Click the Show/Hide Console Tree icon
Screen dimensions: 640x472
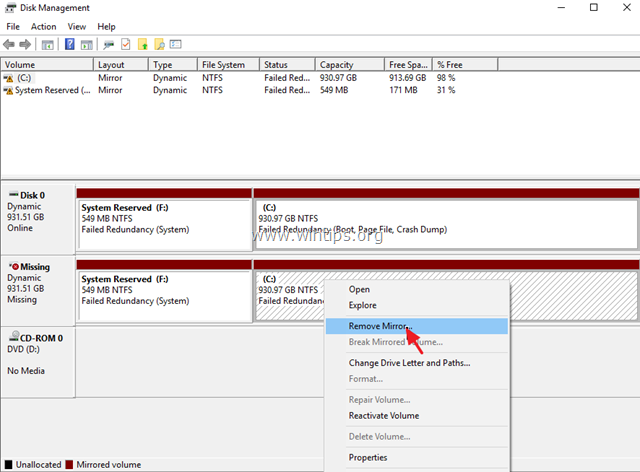click(47, 44)
